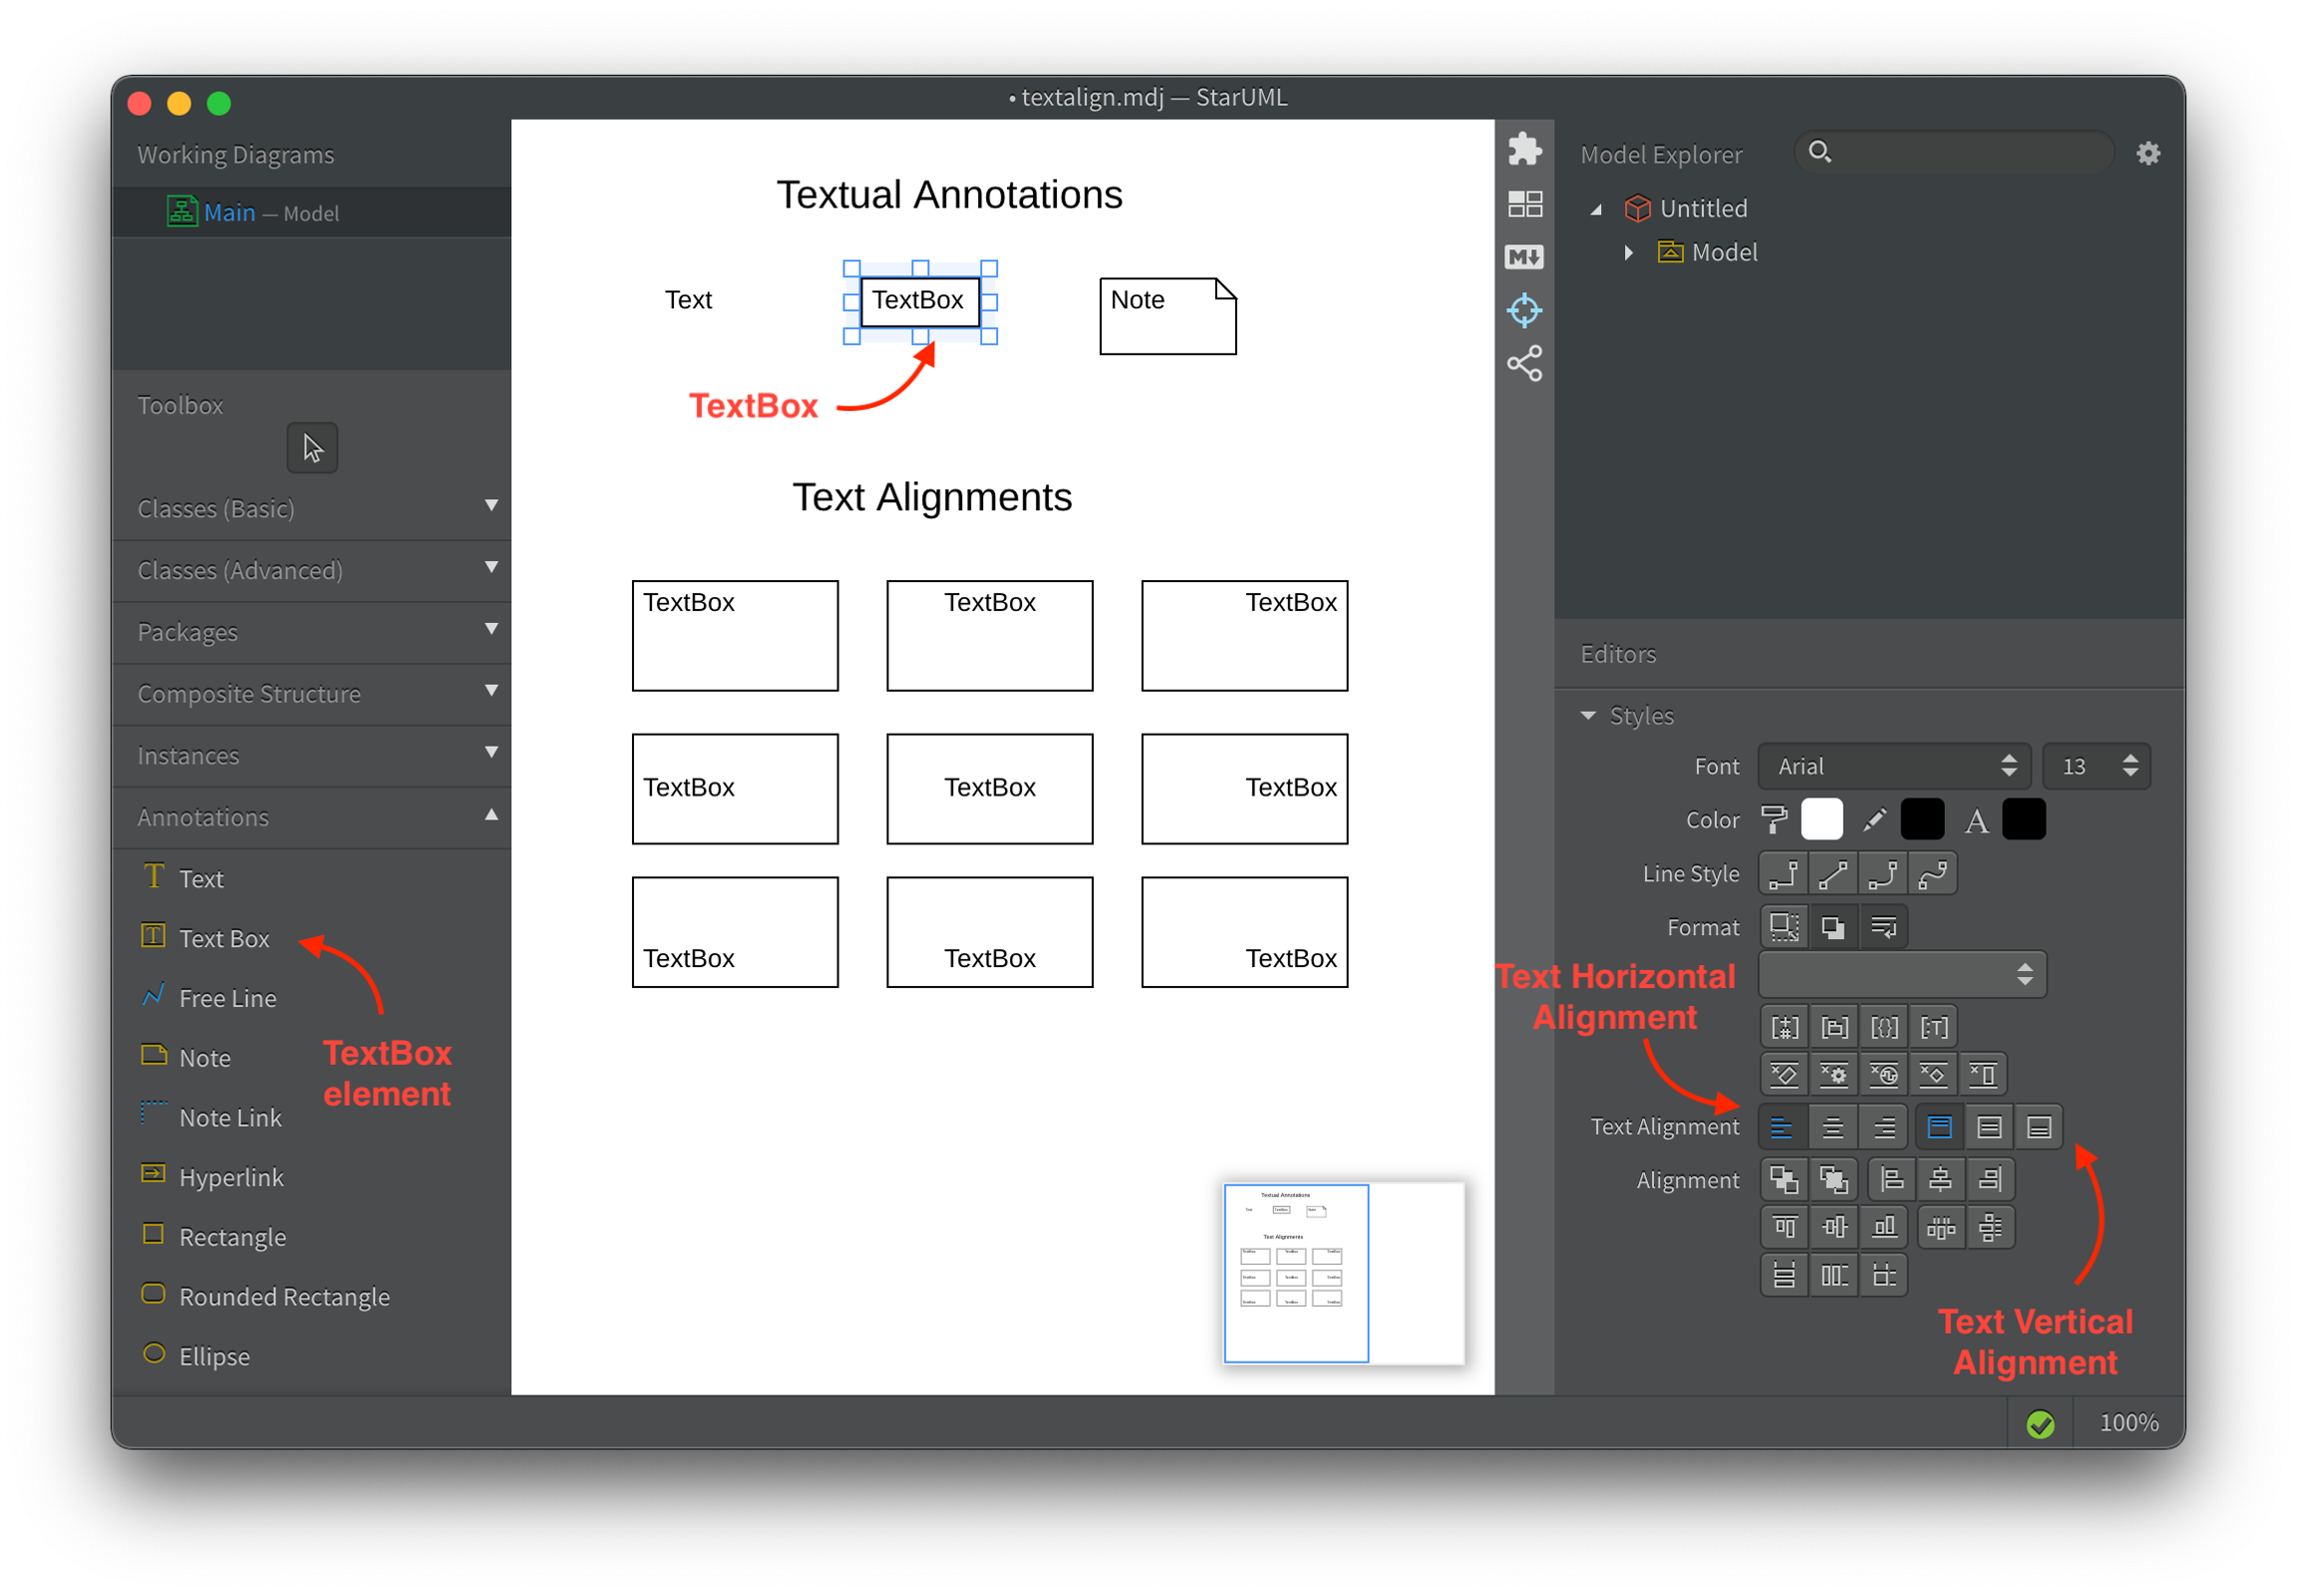Select the Hyperlink tool
This screenshot has width=2297, height=1596.
[x=230, y=1177]
